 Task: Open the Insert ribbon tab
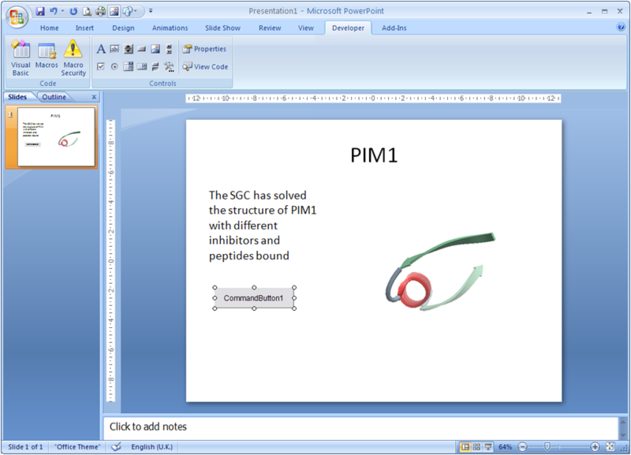click(84, 28)
